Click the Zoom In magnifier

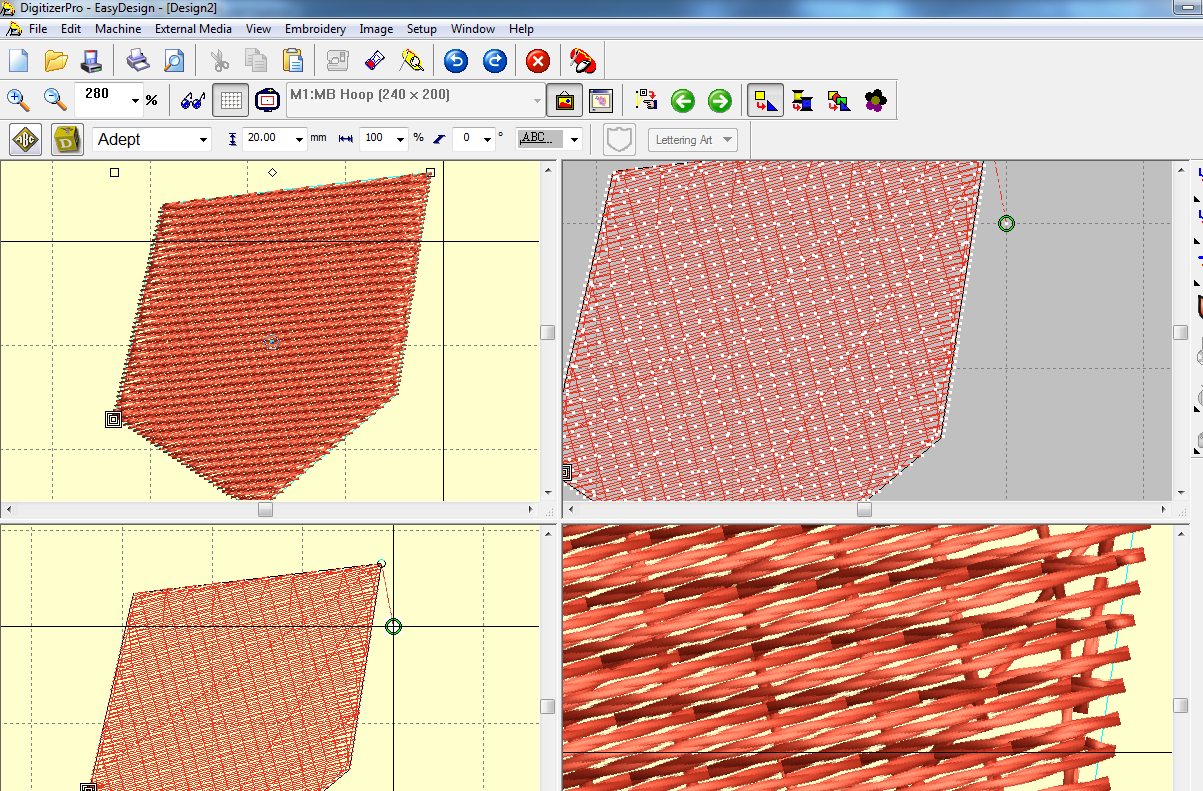18,100
